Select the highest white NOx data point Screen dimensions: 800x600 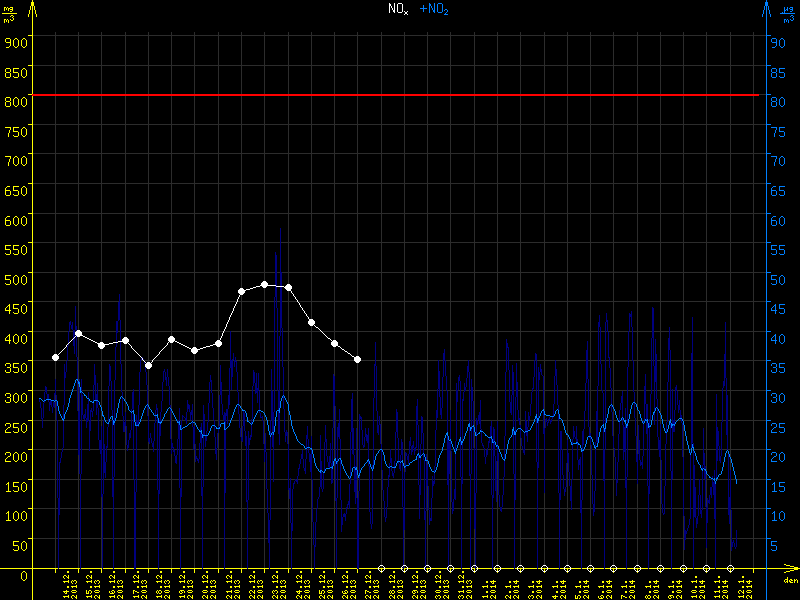(265, 285)
